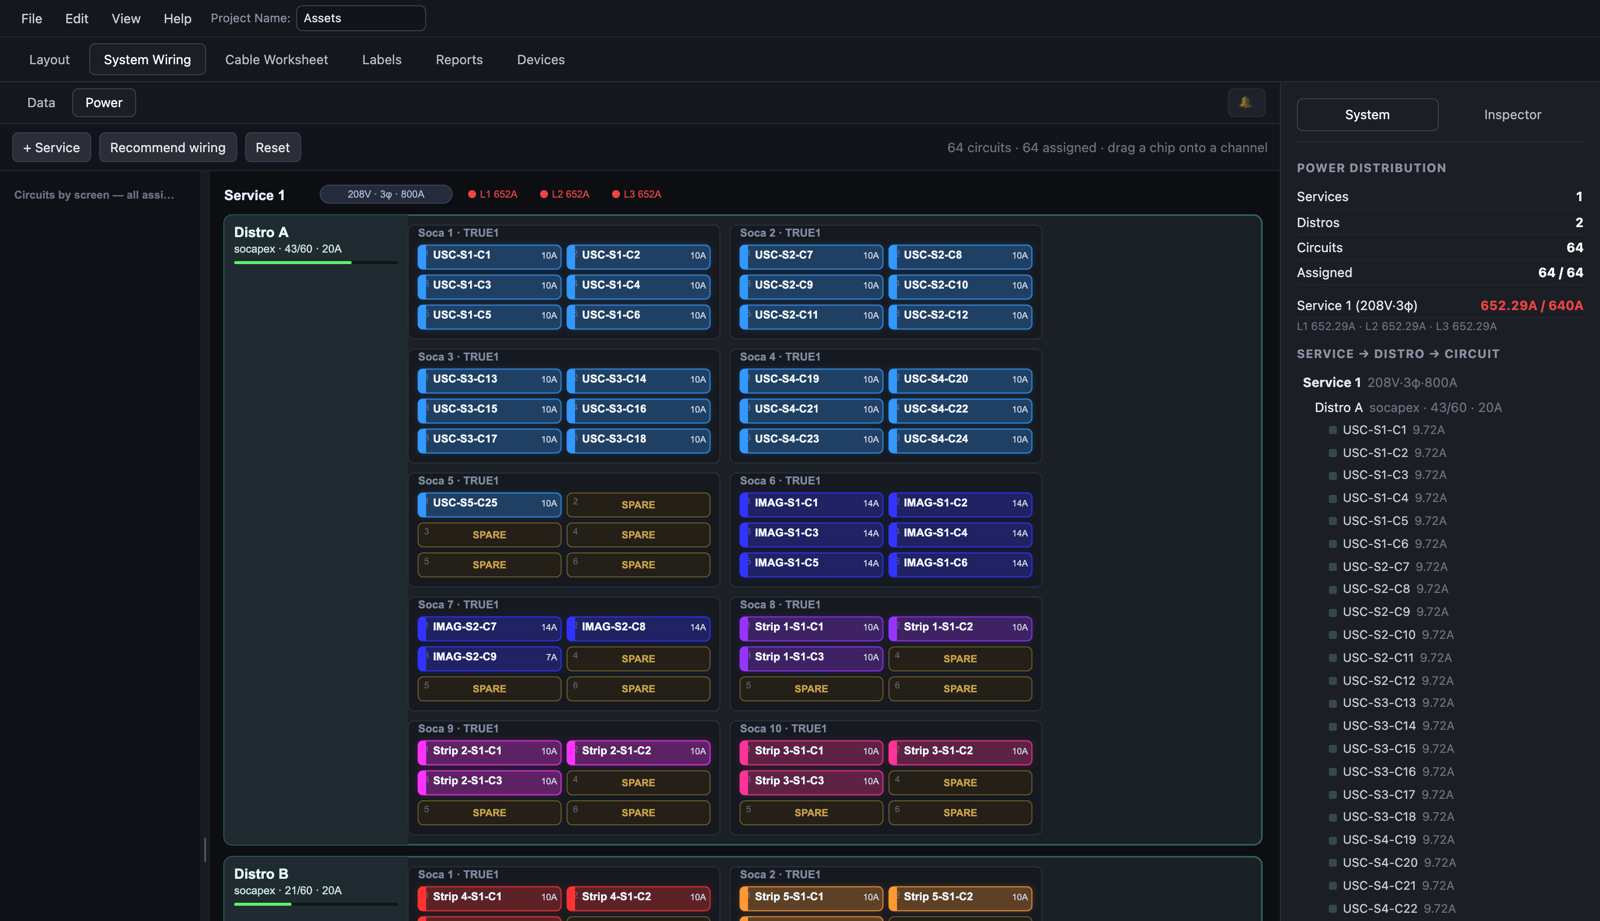Click the Service 1 heading in wiring canvas
Screen dimensions: 1600x921
pyautogui.click(x=254, y=195)
